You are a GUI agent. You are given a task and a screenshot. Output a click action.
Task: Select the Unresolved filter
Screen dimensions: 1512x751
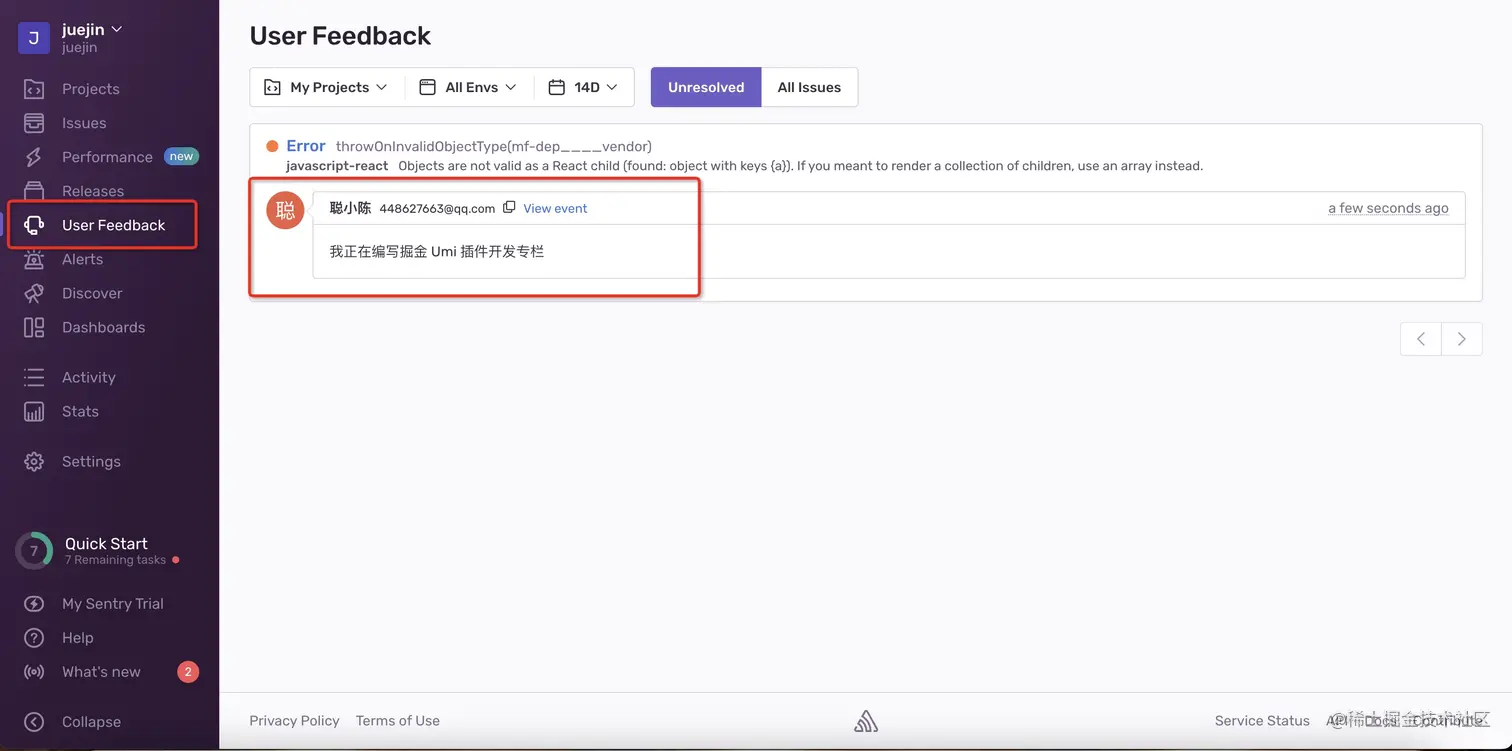coord(706,87)
